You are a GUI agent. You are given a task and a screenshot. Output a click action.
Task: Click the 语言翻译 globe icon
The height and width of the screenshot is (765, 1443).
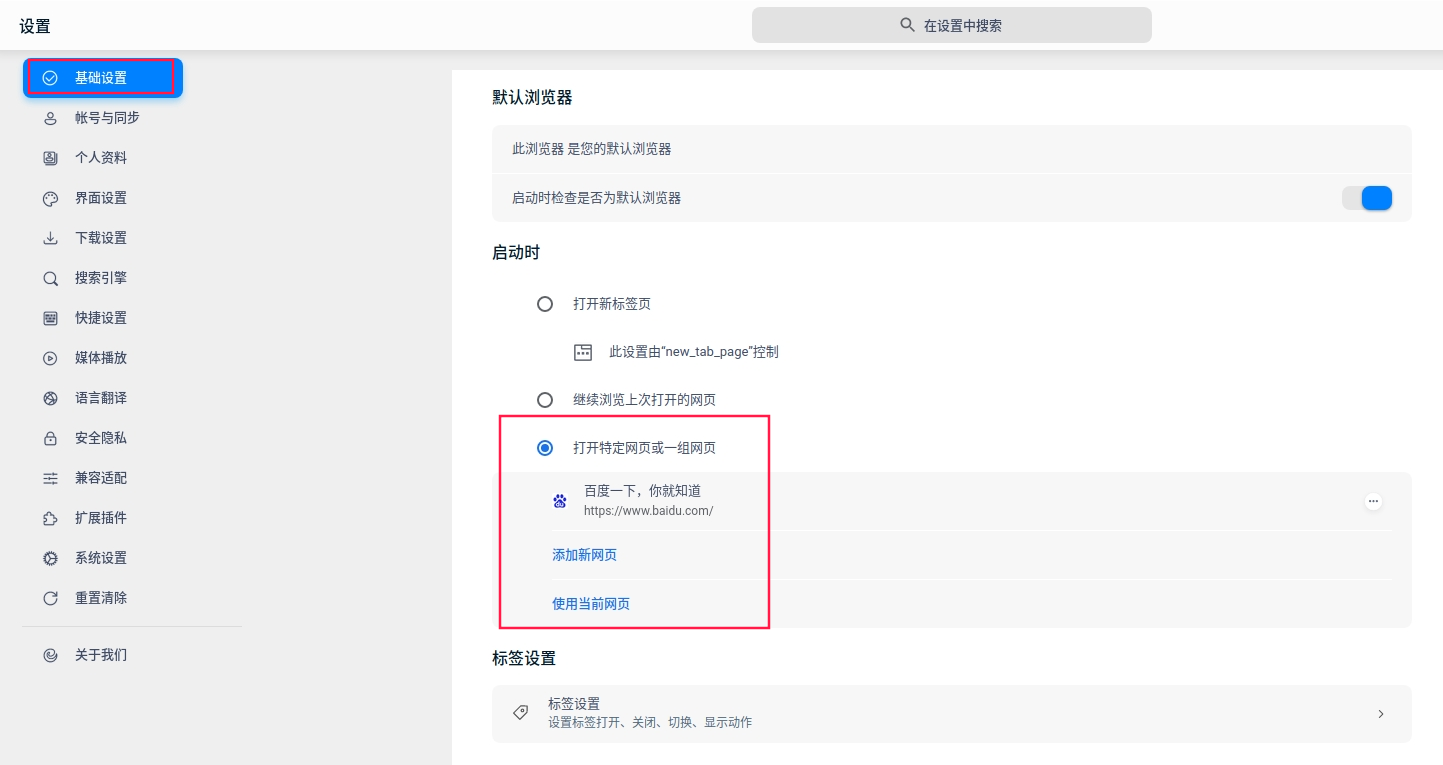[50, 398]
